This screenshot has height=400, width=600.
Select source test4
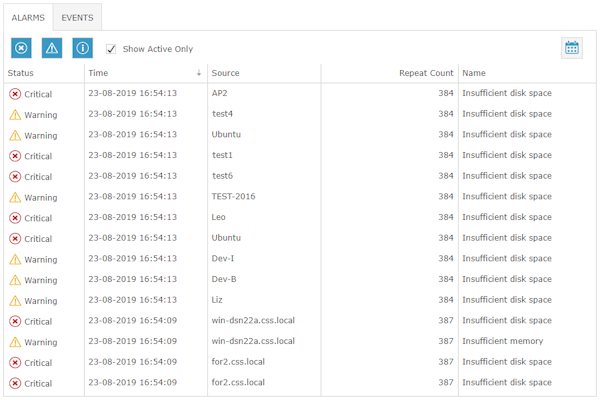(222, 114)
